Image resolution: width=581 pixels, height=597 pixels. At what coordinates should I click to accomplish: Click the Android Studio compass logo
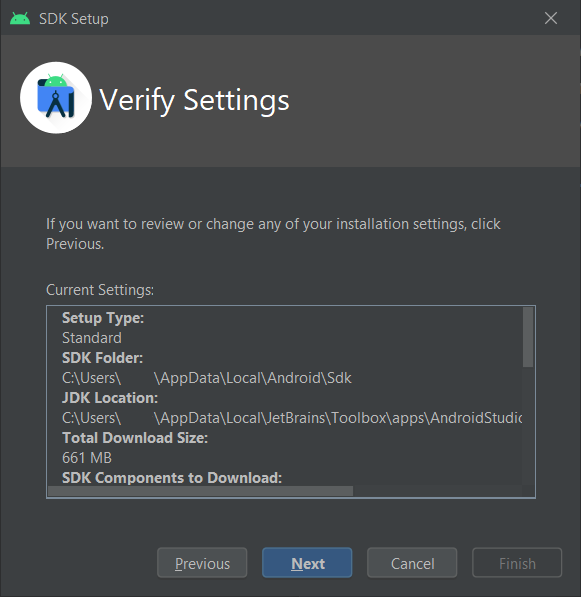(56, 98)
